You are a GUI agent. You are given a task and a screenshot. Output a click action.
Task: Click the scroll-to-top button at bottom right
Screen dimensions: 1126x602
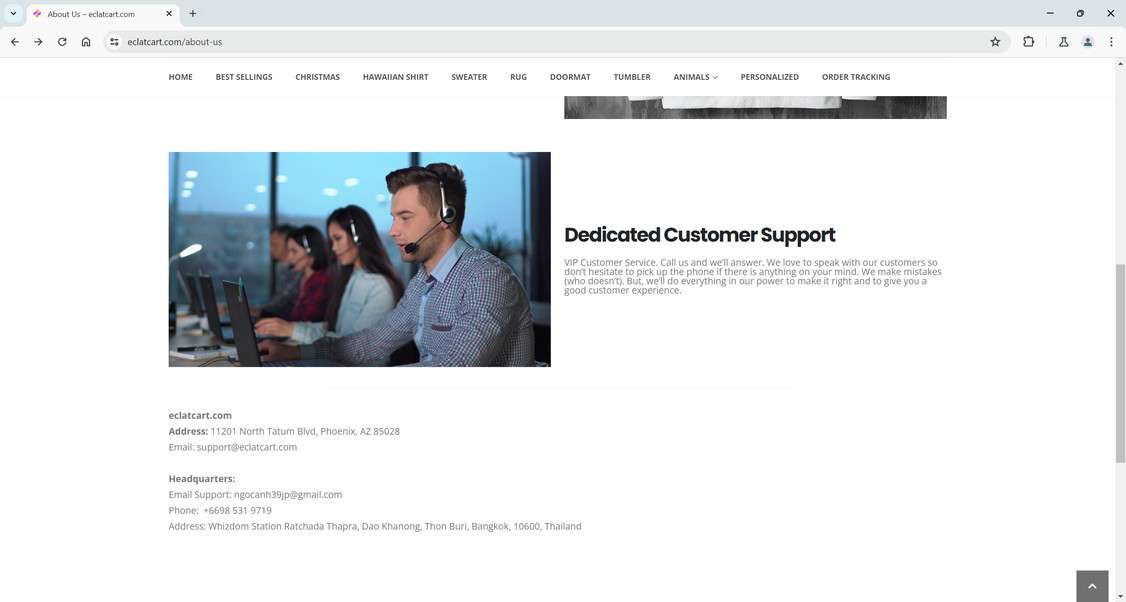tap(1092, 585)
